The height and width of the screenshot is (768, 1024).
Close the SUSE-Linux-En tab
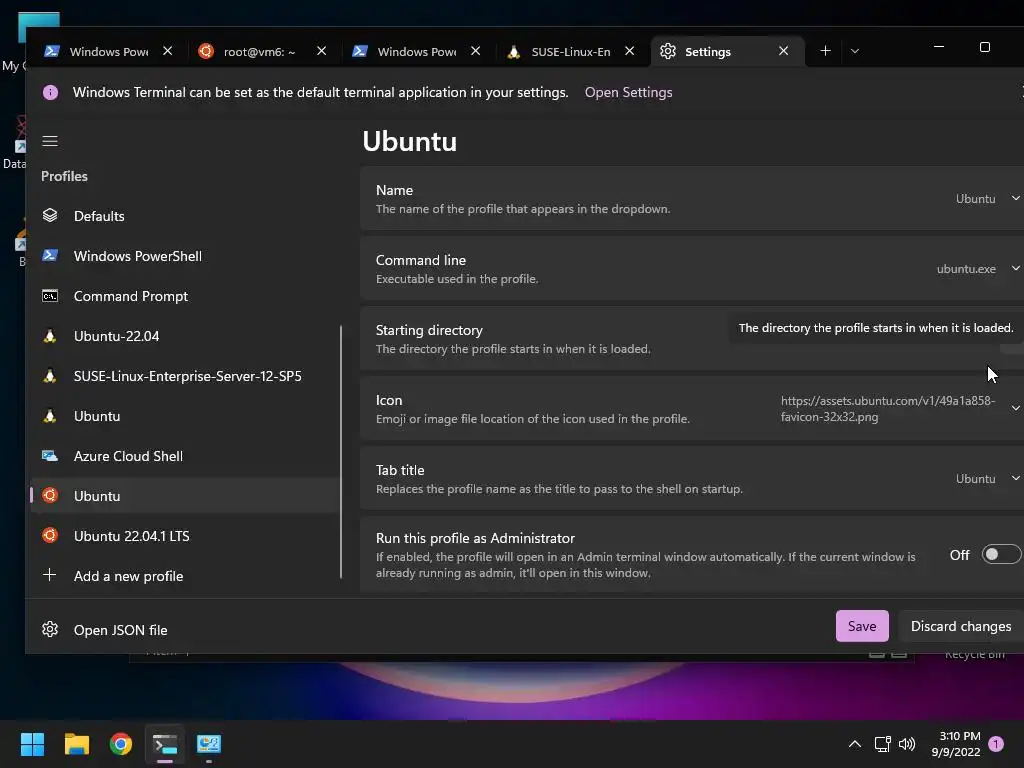[630, 51]
